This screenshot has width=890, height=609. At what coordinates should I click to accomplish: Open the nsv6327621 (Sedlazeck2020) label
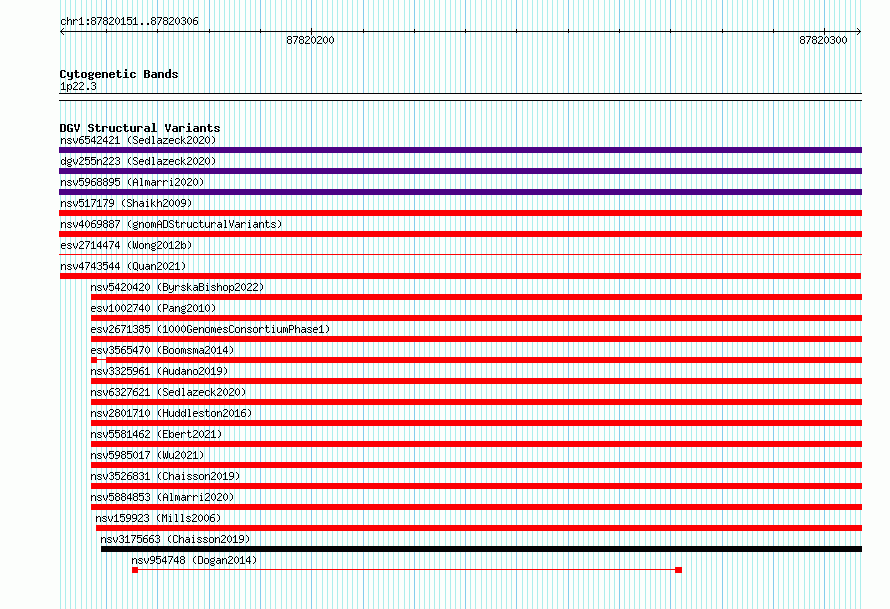(x=168, y=392)
